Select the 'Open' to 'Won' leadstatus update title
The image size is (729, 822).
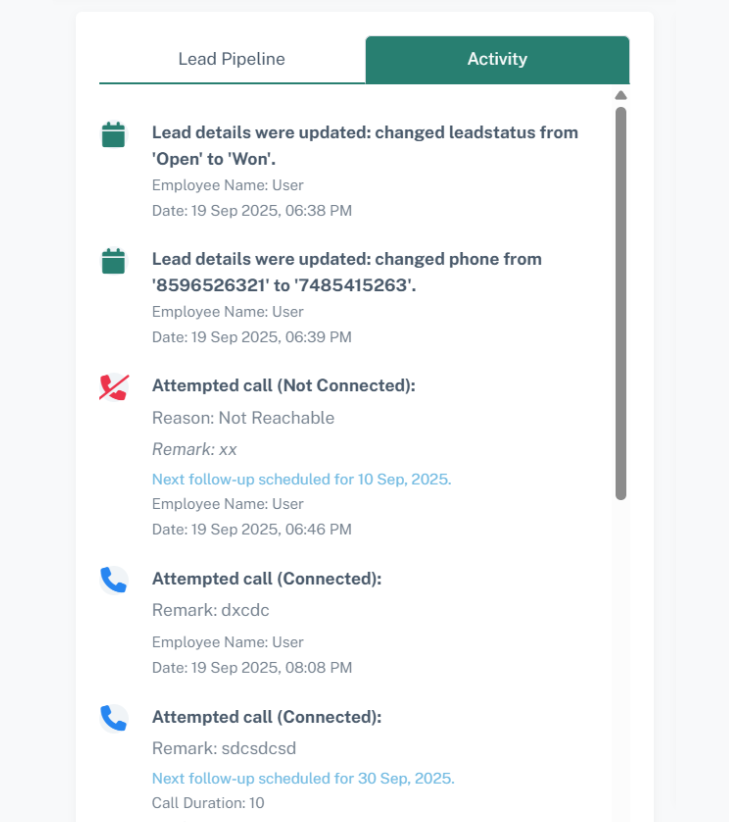(x=365, y=145)
